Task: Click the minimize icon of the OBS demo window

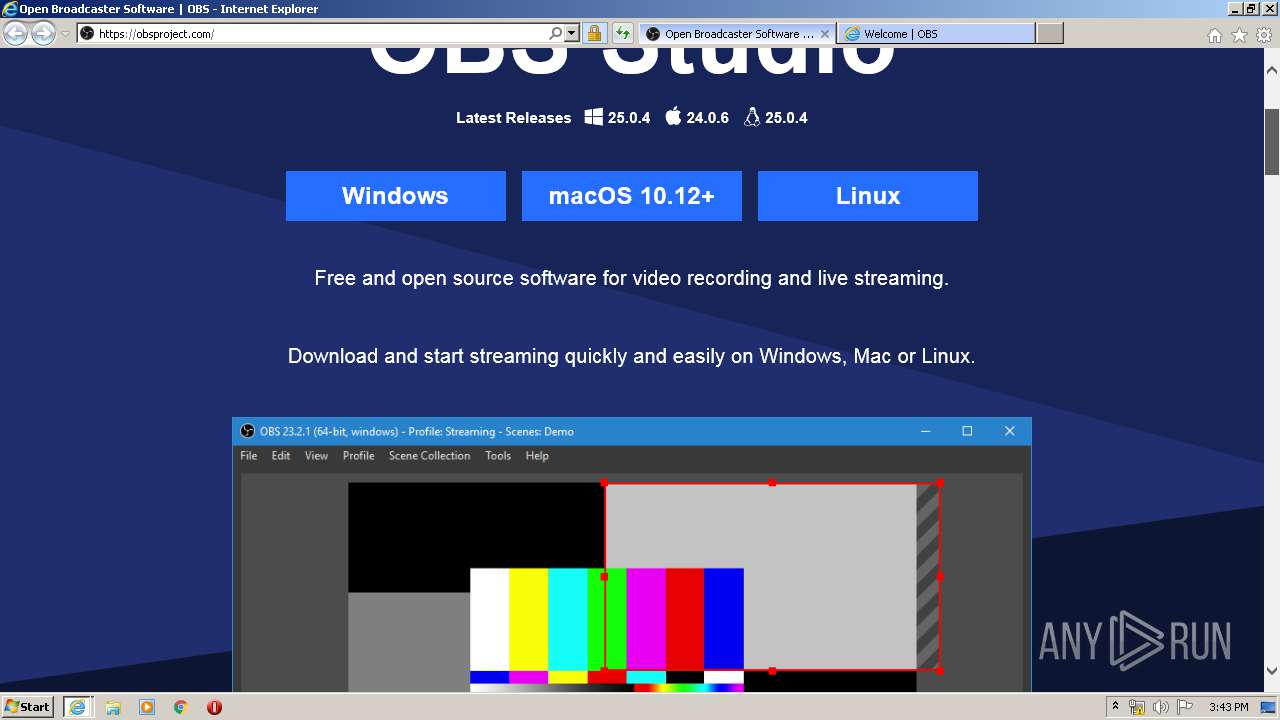Action: pyautogui.click(x=926, y=431)
